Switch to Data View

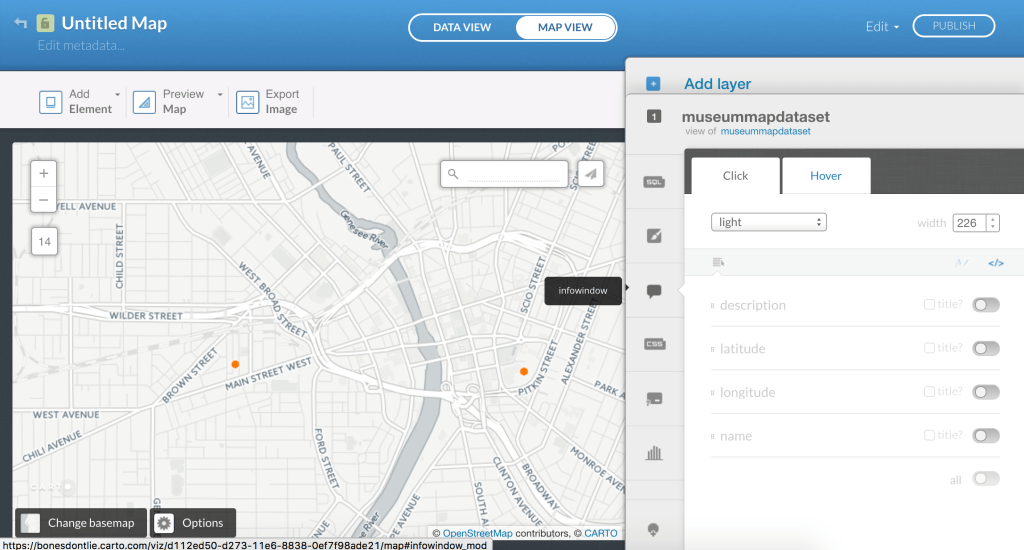click(462, 27)
